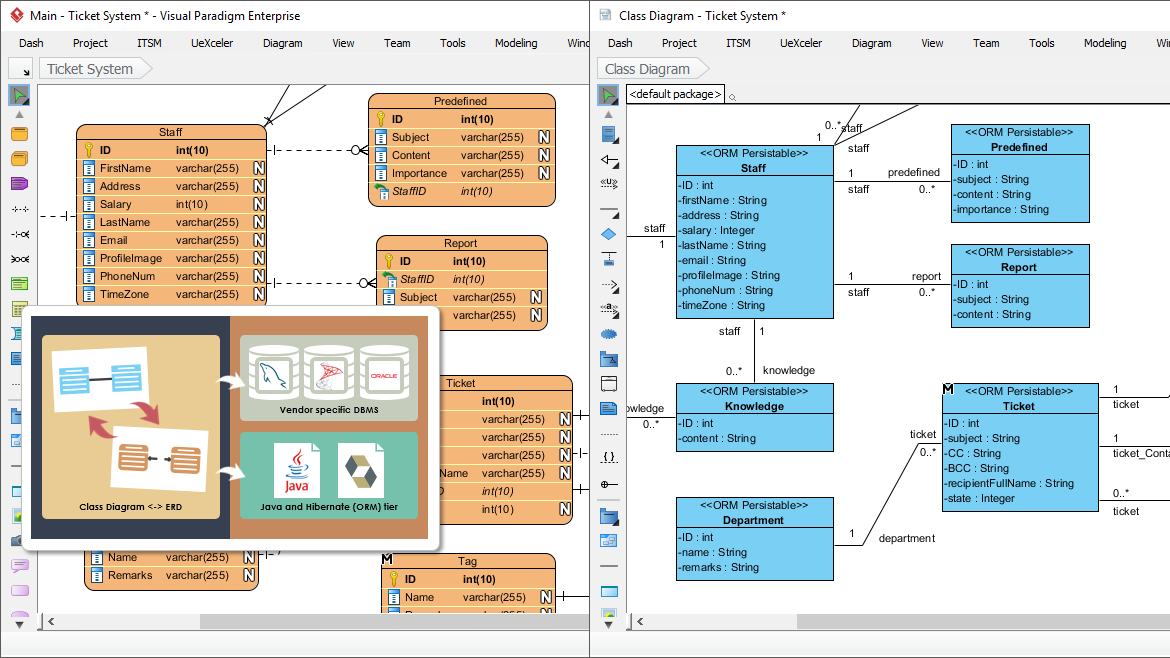Click Class Diagram horizontal scrollbar thumb
Screen dimensions: 1170x658
983,621
